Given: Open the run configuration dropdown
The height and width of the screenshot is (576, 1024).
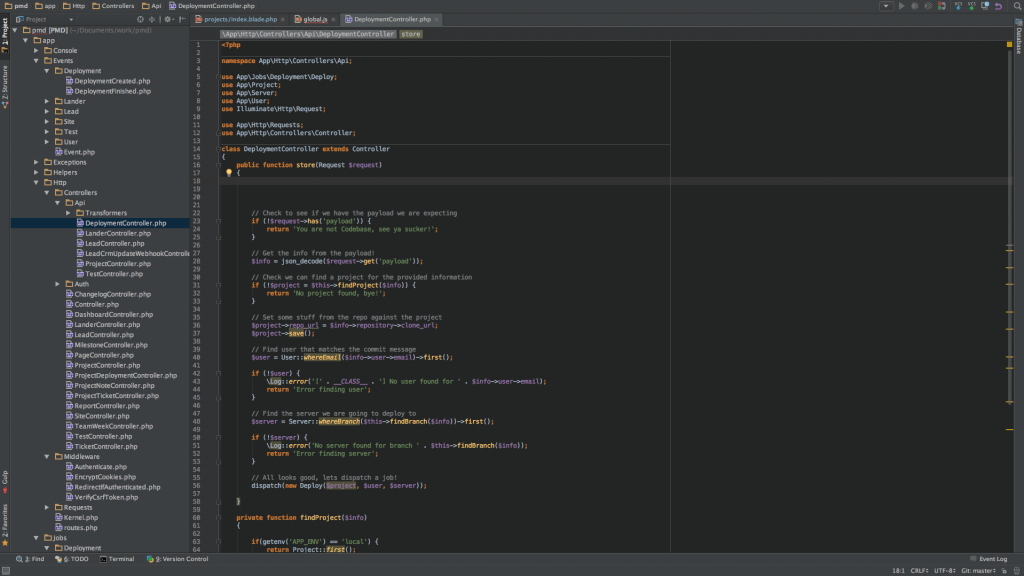Looking at the screenshot, I should (x=886, y=6).
